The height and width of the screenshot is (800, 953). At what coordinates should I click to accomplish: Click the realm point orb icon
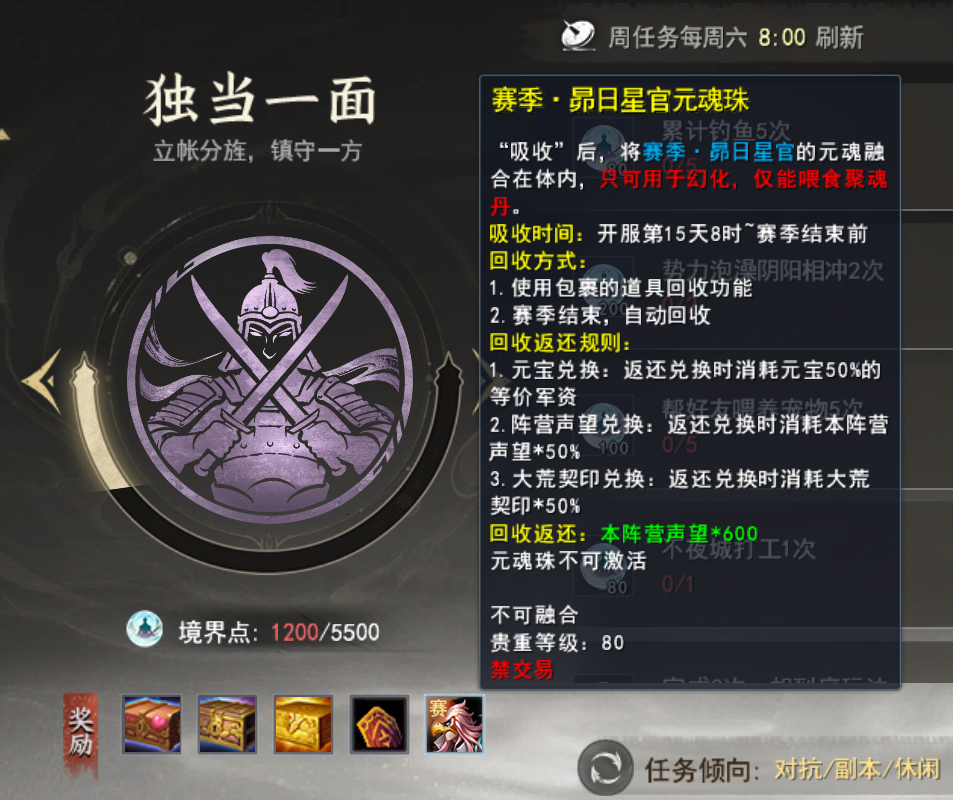click(x=144, y=629)
